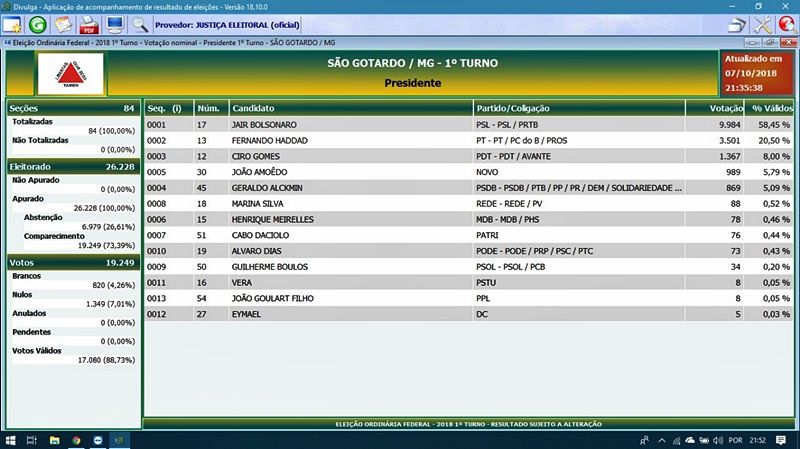Image resolution: width=800 pixels, height=449 pixels.
Task: Click the % Válidos column header
Action: point(770,107)
